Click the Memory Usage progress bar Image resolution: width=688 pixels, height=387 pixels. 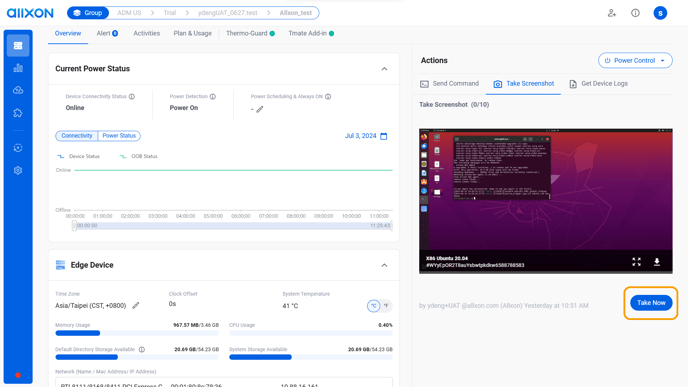coord(137,333)
